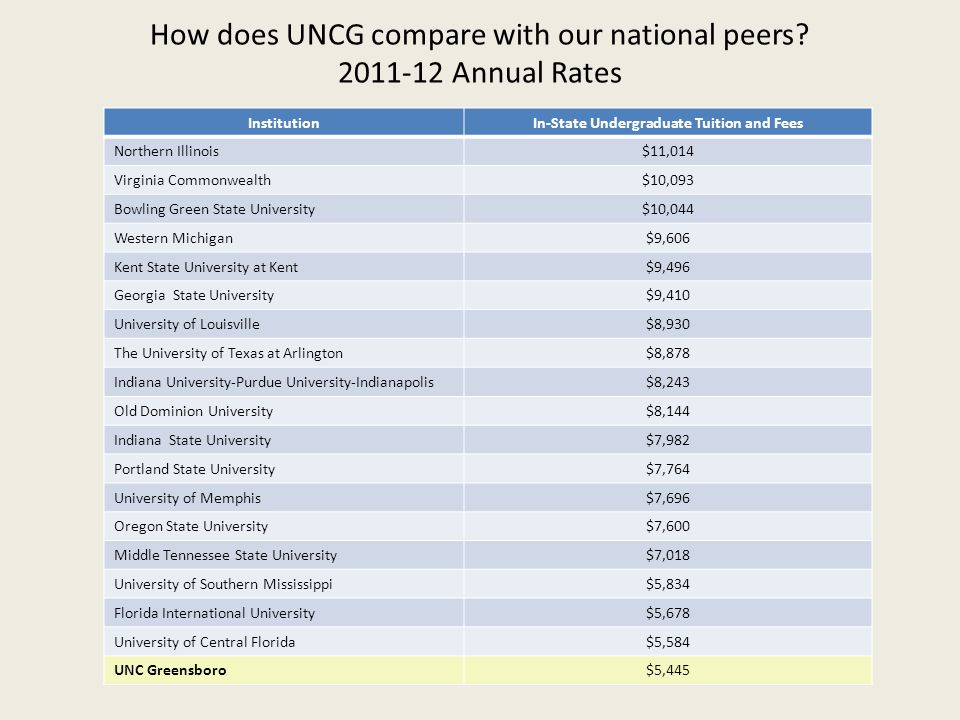
Task: Select Virginia Commonwealth institution cell
Action: (x=283, y=180)
